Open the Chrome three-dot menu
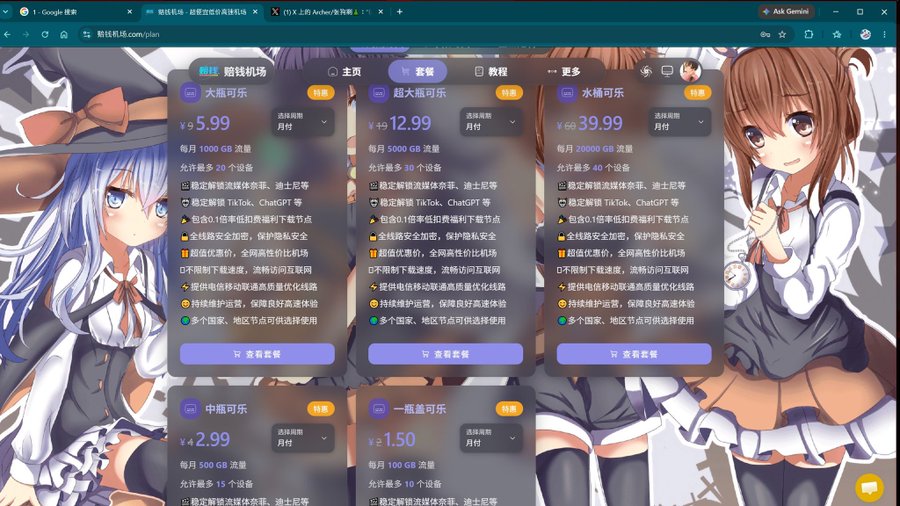The image size is (900, 506). [885, 34]
